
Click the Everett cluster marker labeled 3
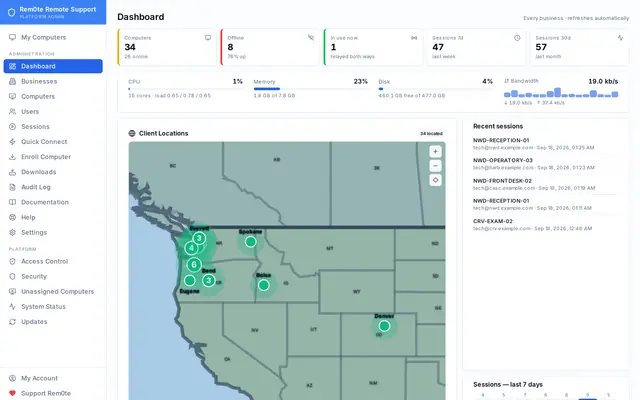[199, 238]
